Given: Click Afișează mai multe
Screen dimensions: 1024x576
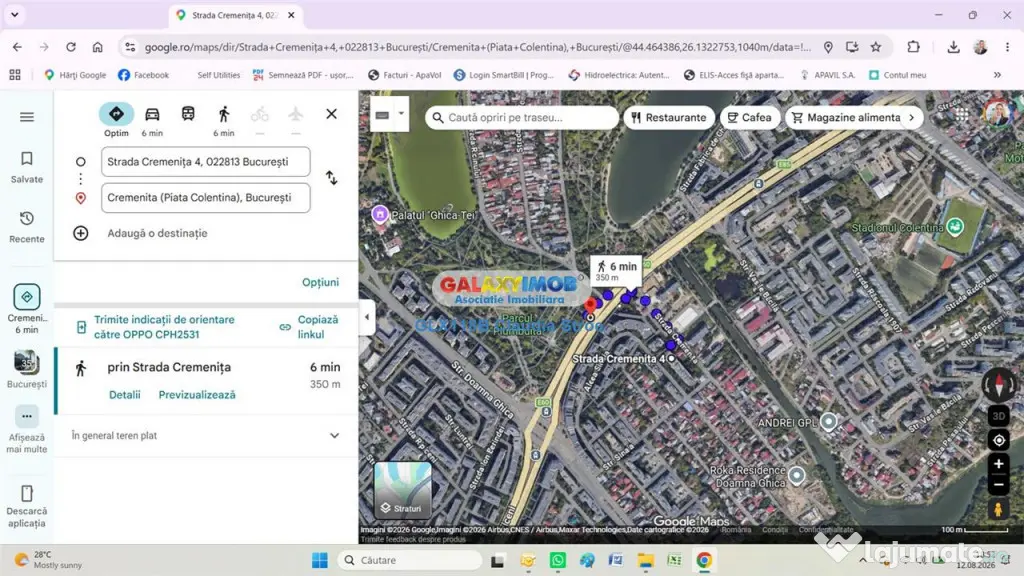Looking at the screenshot, I should pyautogui.click(x=27, y=430).
